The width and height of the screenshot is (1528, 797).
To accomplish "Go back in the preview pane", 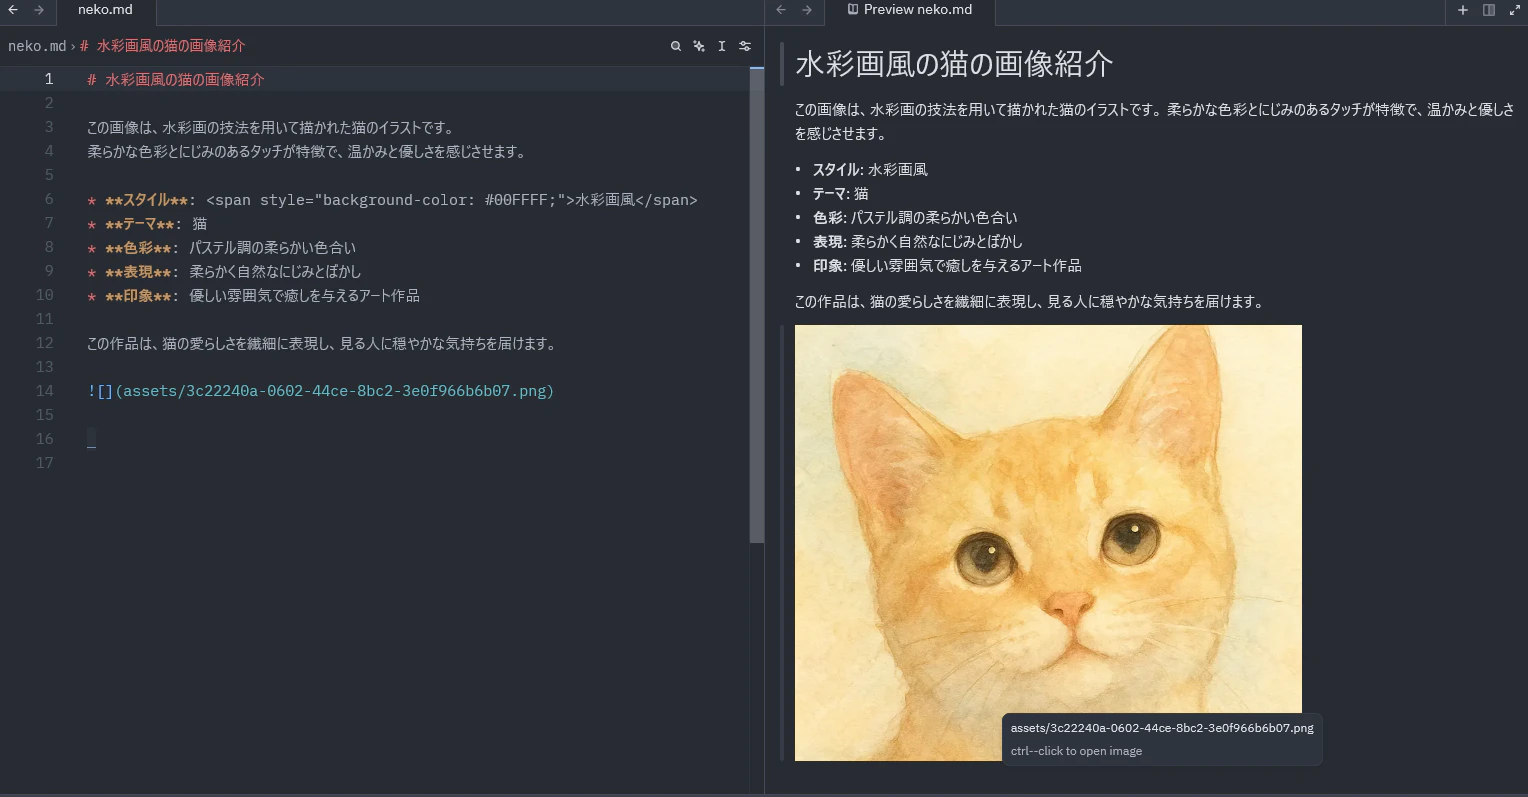I will [x=781, y=10].
